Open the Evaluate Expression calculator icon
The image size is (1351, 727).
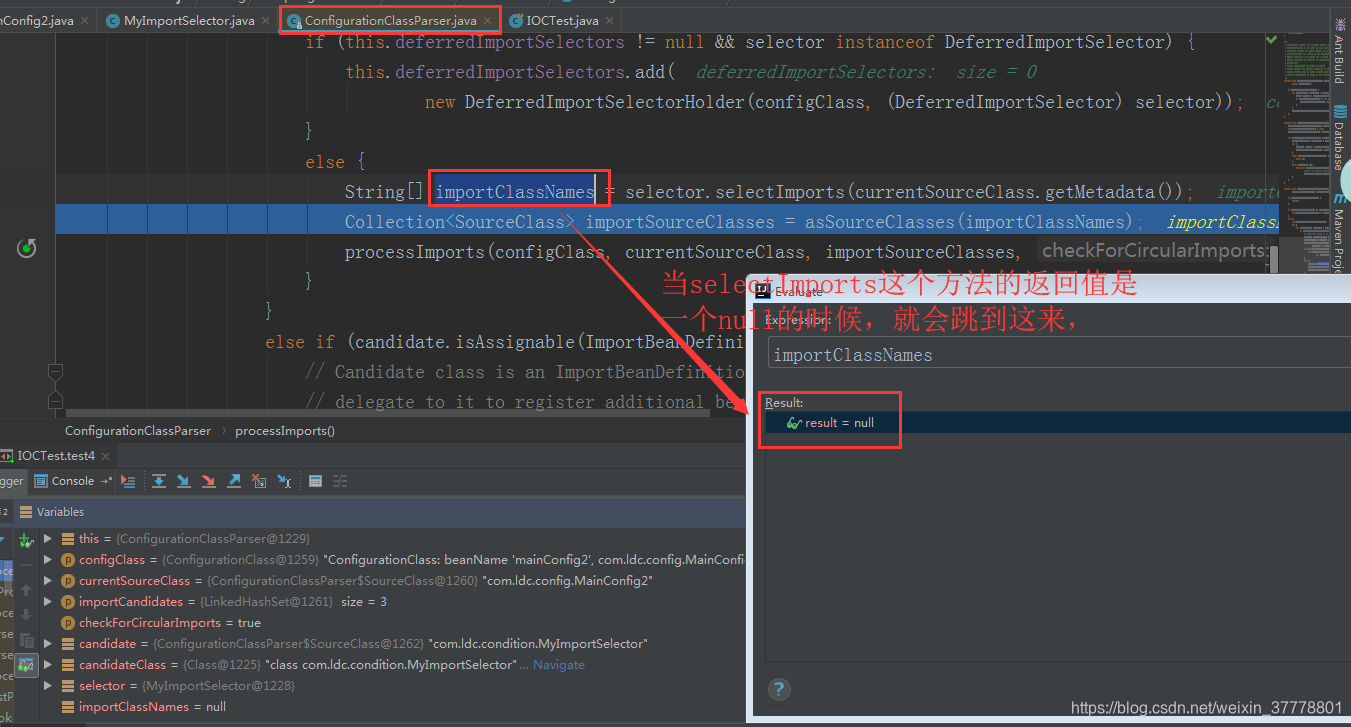(x=316, y=481)
